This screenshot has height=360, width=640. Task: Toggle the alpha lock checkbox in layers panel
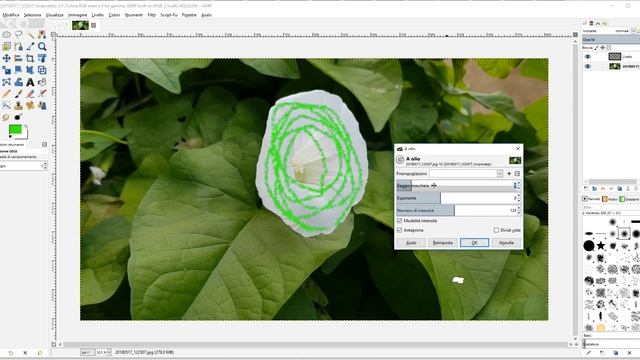[609, 48]
